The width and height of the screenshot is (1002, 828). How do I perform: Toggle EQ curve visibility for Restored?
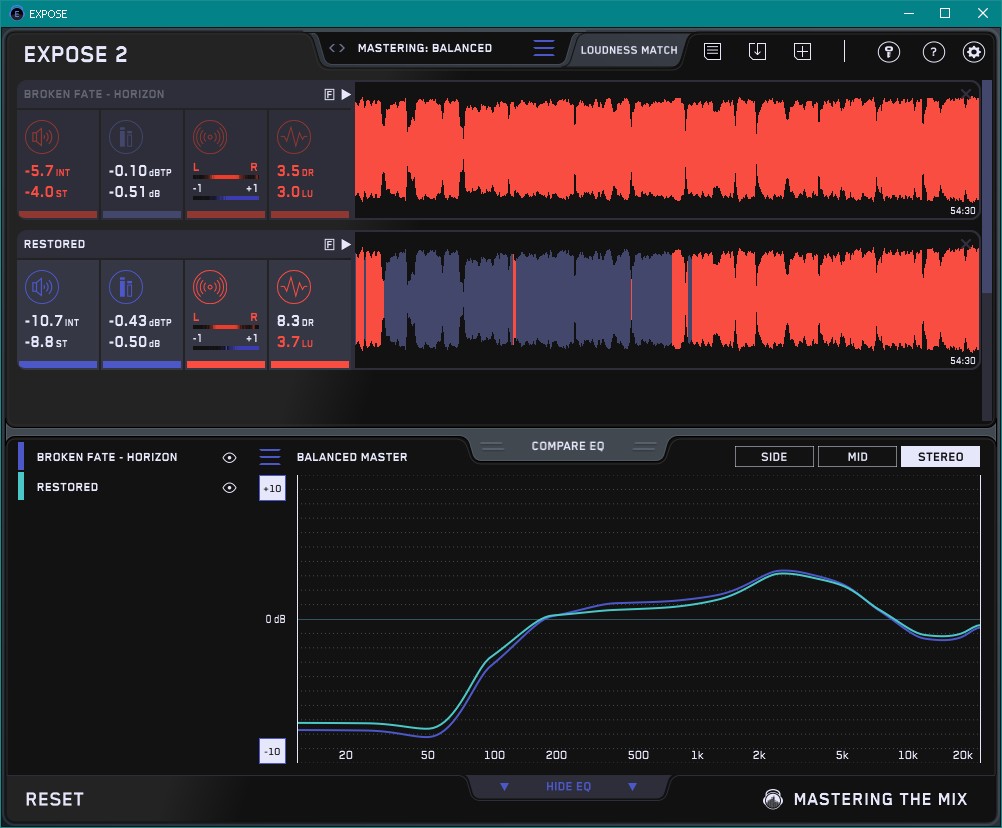[229, 487]
